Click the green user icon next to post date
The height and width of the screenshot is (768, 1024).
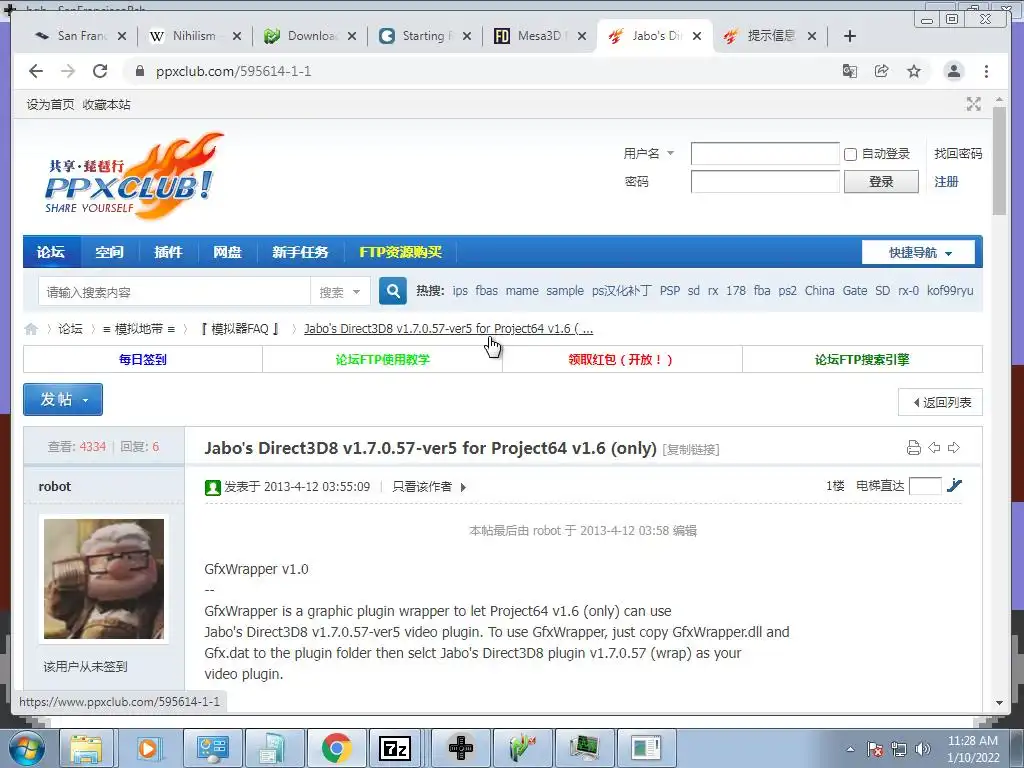coord(212,487)
